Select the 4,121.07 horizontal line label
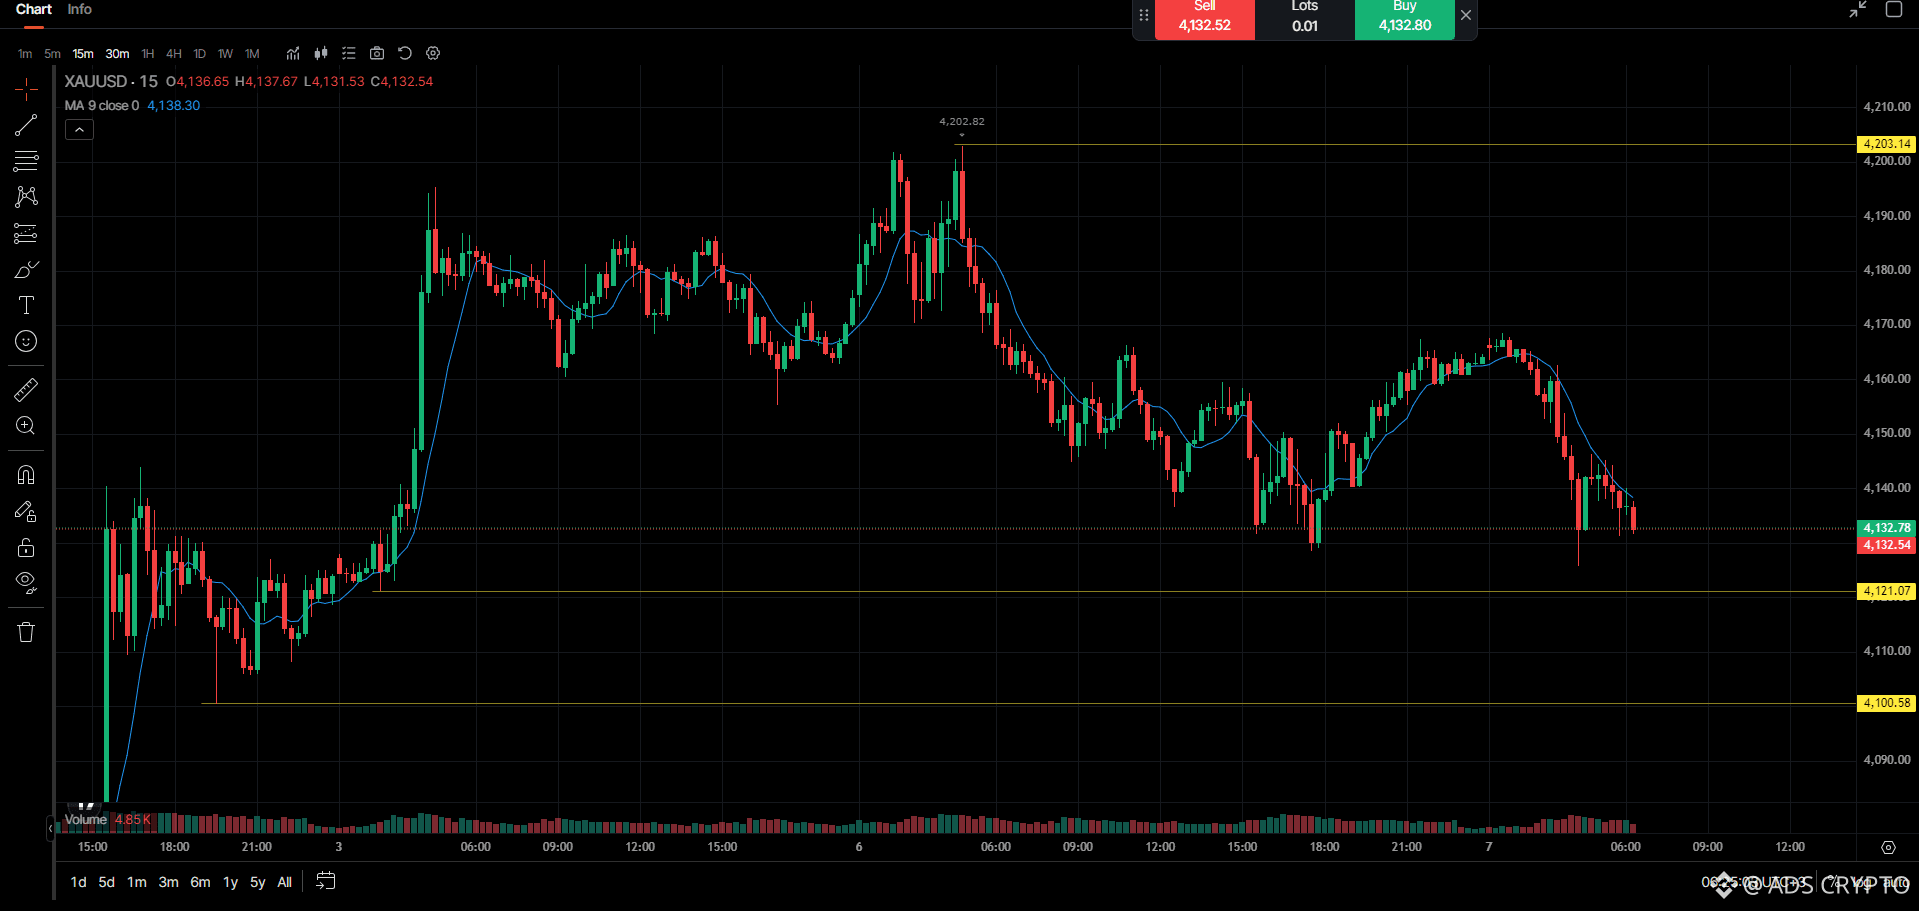Screen dimensions: 1919x911 1886,591
